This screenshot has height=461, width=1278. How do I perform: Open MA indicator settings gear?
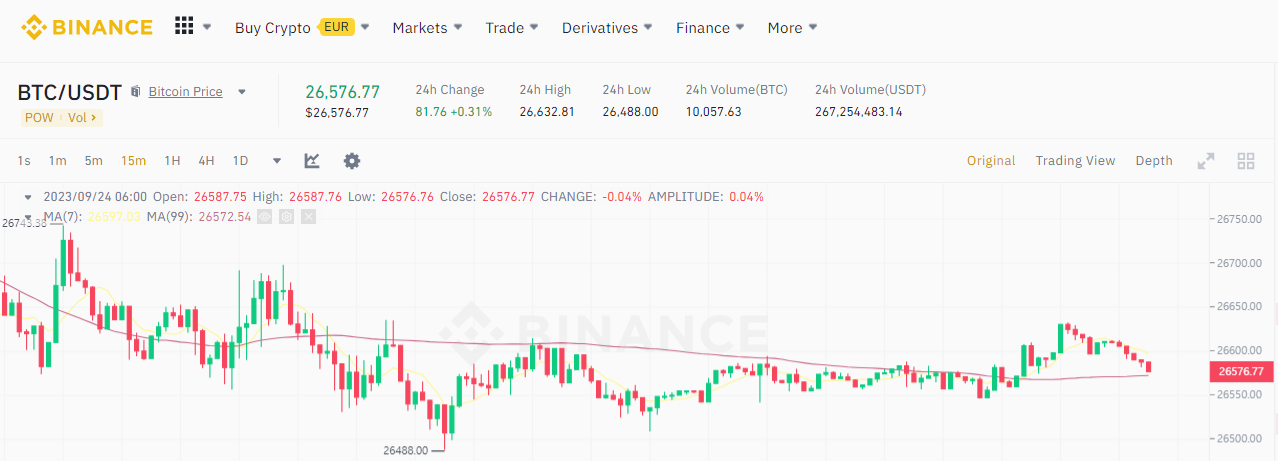[286, 216]
